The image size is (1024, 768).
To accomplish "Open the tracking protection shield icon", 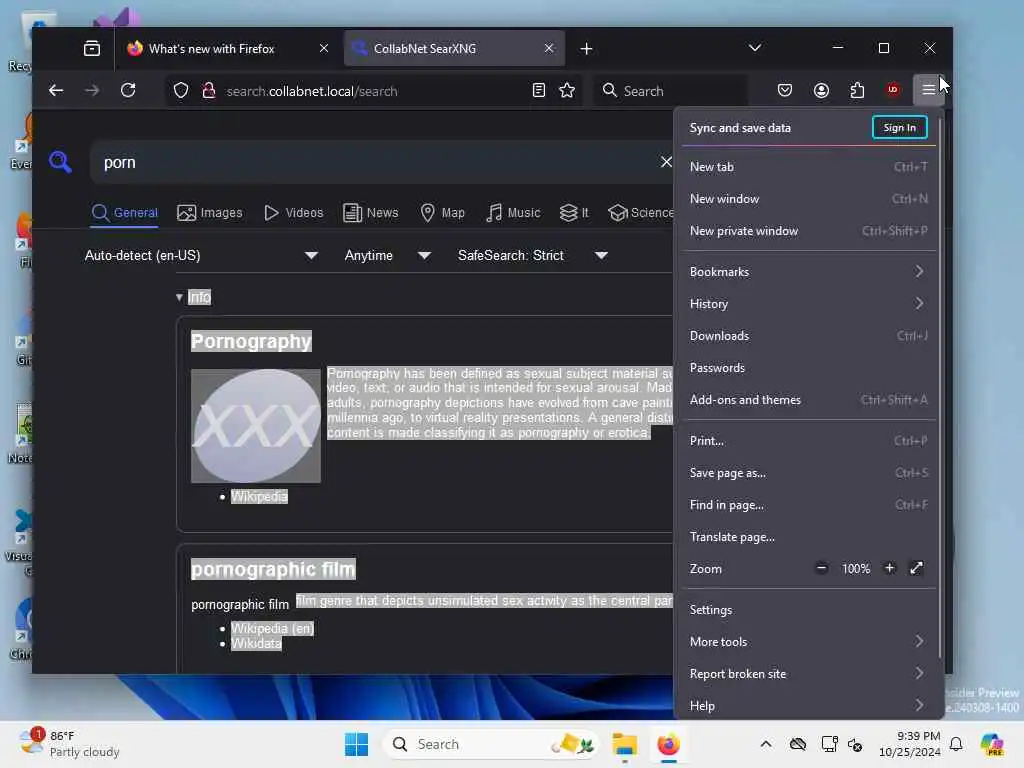I will [x=181, y=91].
